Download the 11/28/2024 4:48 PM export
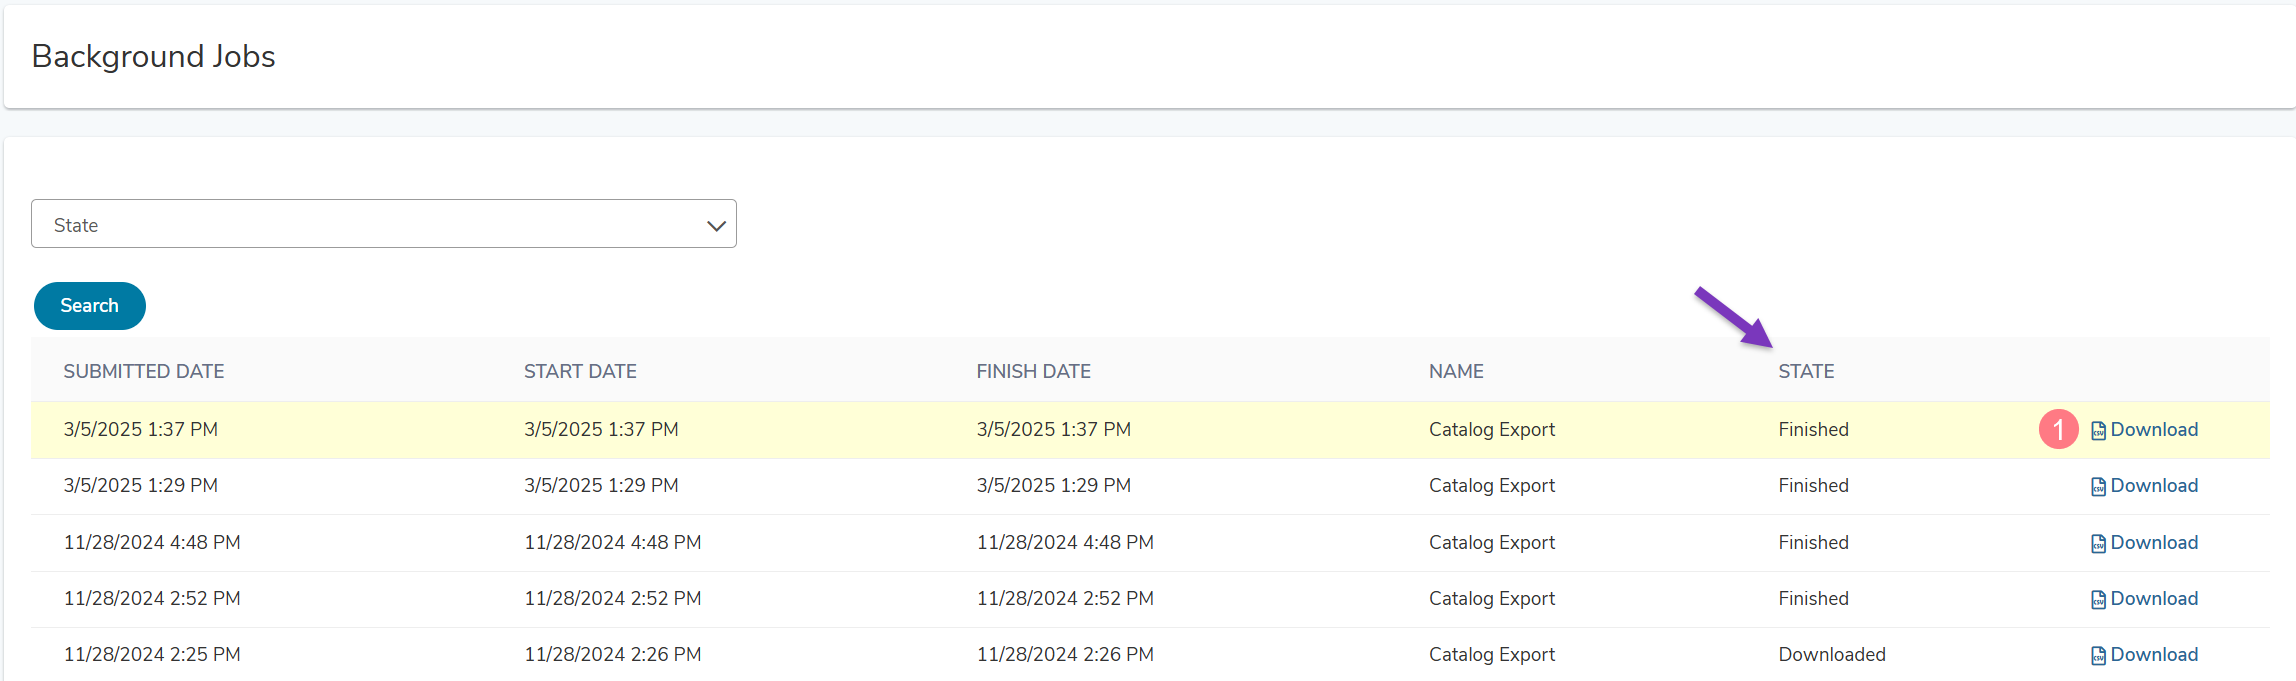 coord(2144,542)
